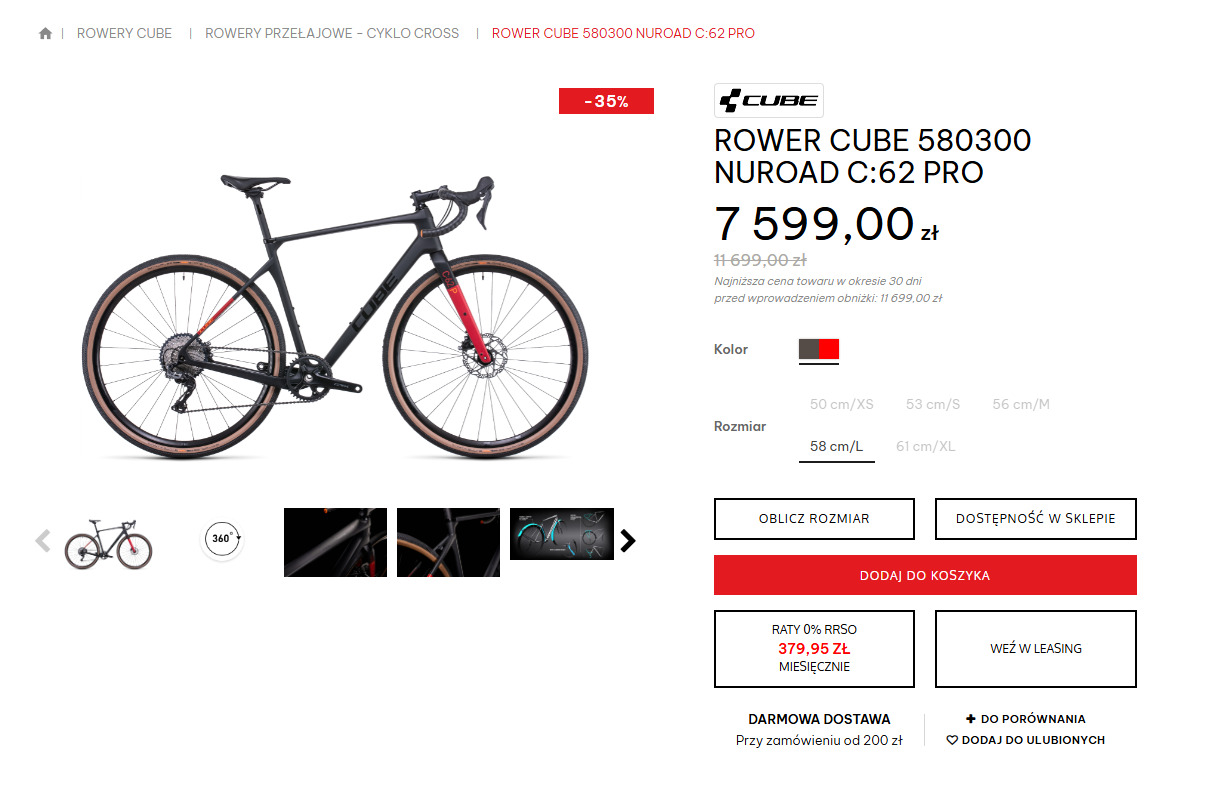The height and width of the screenshot is (795, 1220).
Task: Pick size 61 cm/XL
Action: 925,446
